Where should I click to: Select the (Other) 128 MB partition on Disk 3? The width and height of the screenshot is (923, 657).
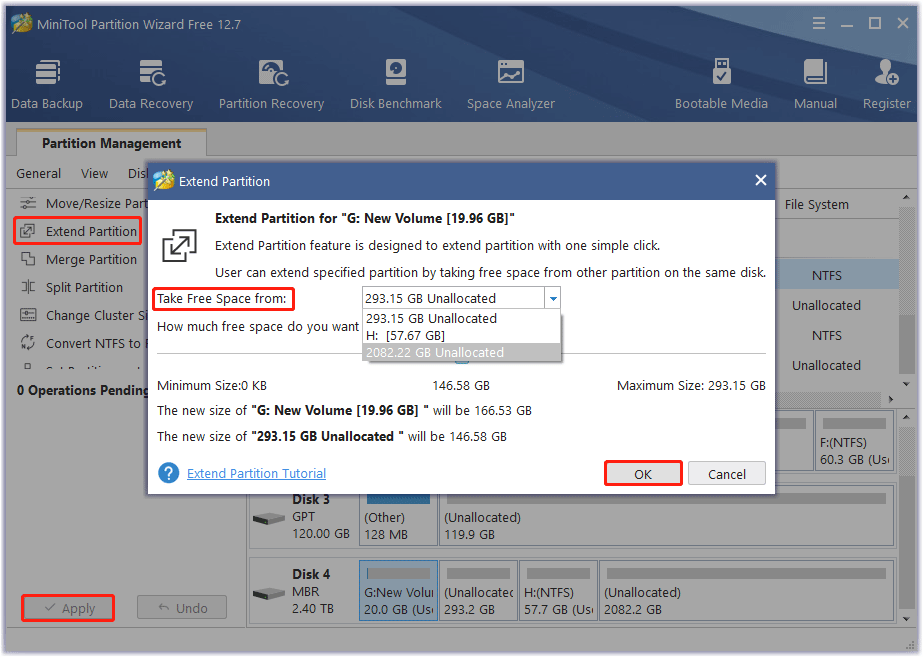click(398, 517)
